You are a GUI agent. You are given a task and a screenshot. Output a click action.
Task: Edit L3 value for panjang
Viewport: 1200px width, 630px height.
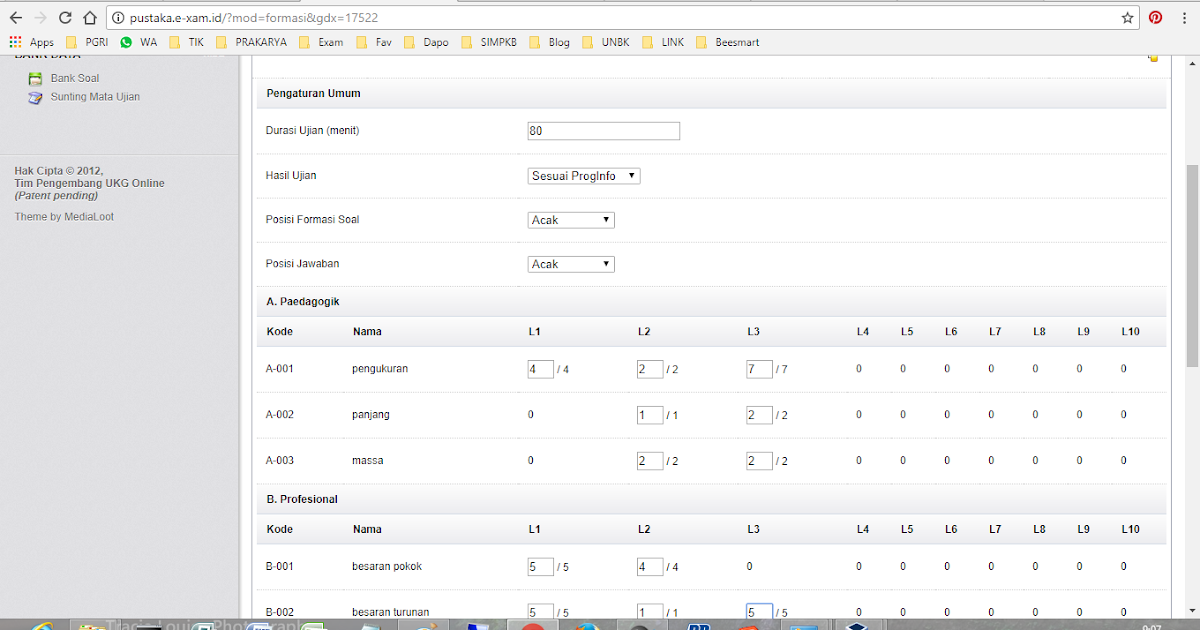[759, 415]
